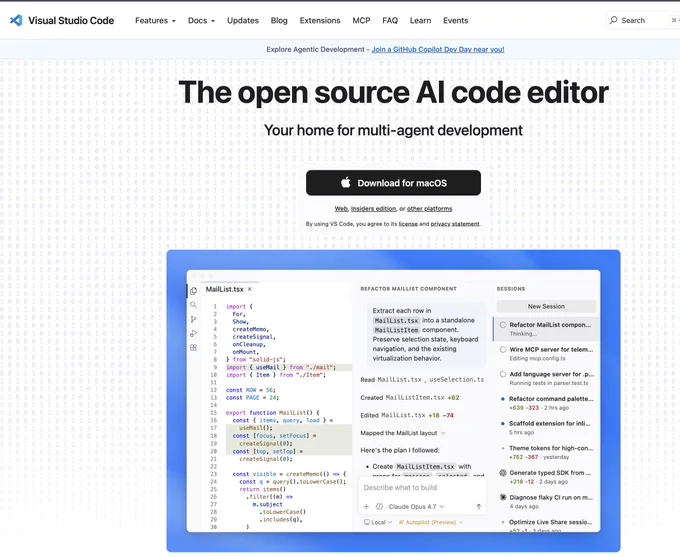Open the Insiders edition link

(x=373, y=209)
